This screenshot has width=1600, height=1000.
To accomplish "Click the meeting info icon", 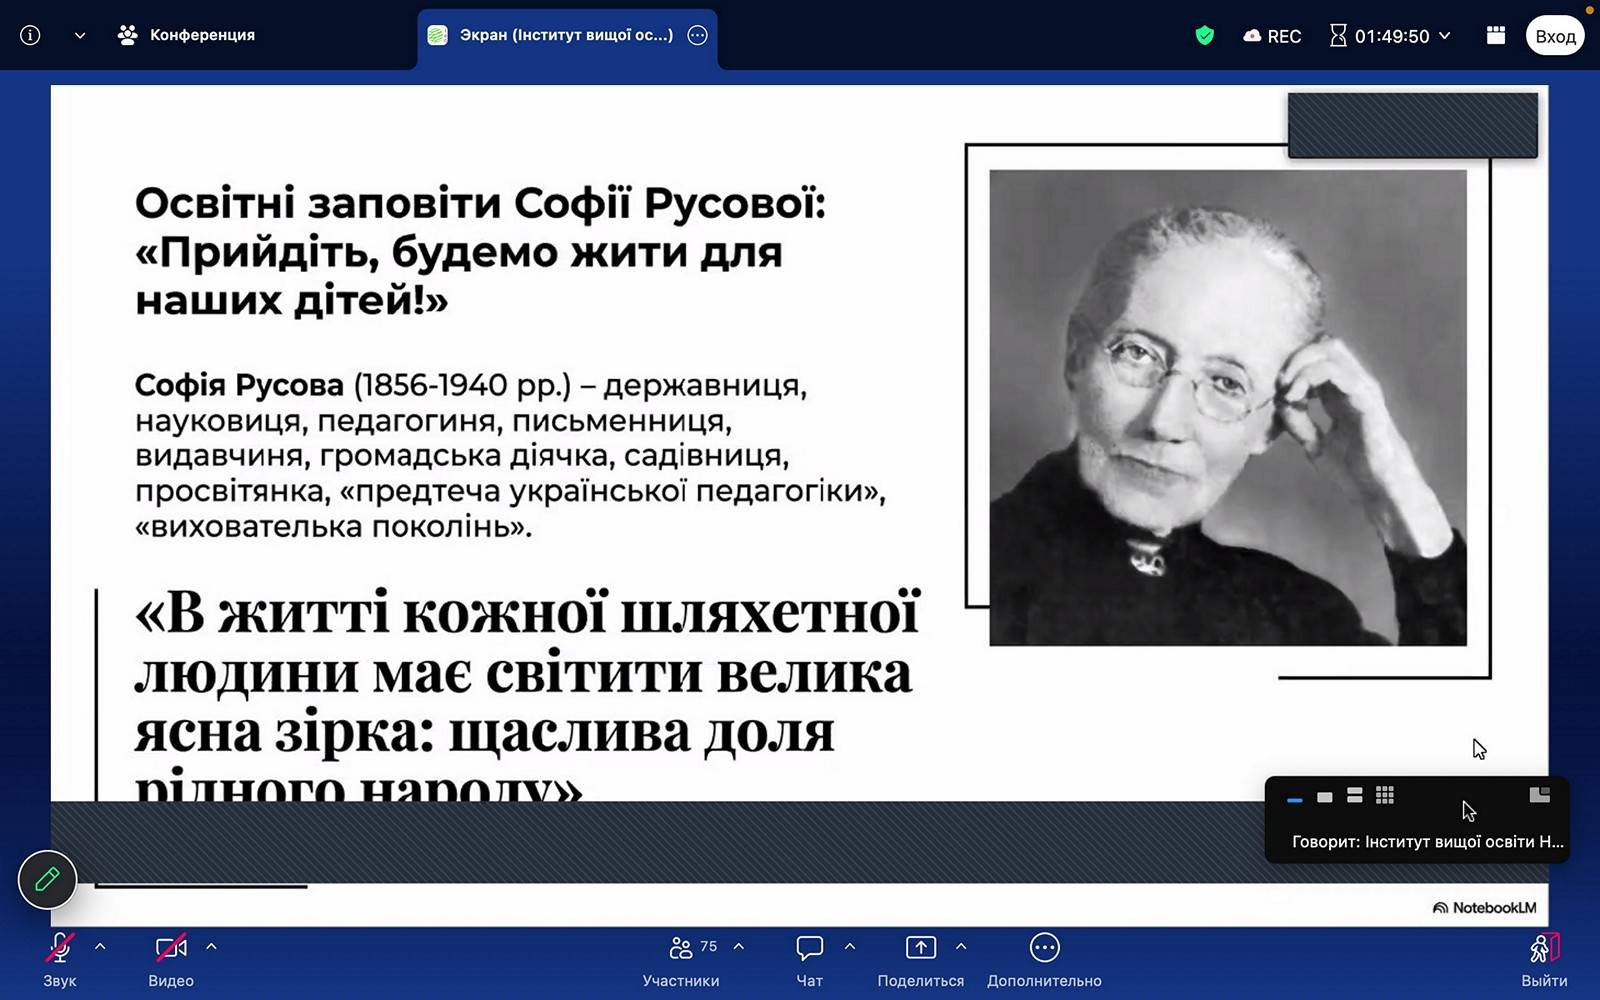I will click(x=30, y=35).
